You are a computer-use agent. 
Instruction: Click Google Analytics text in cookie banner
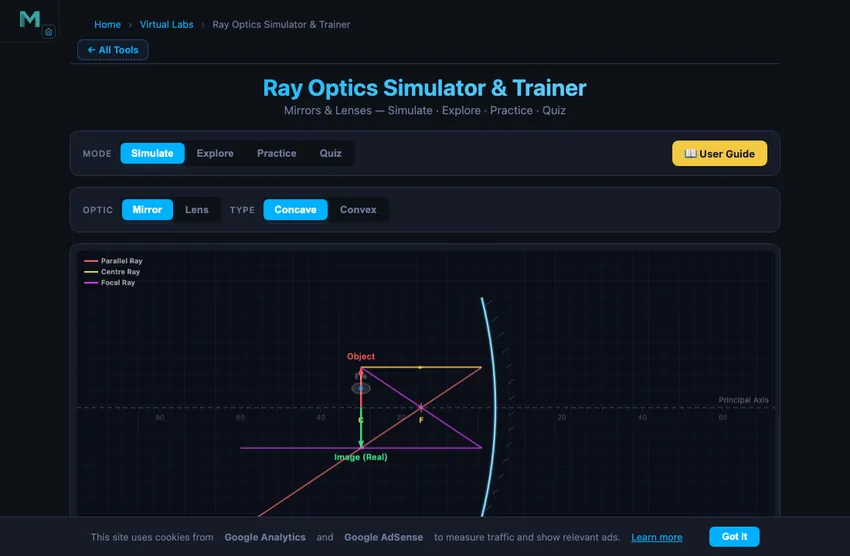265,537
